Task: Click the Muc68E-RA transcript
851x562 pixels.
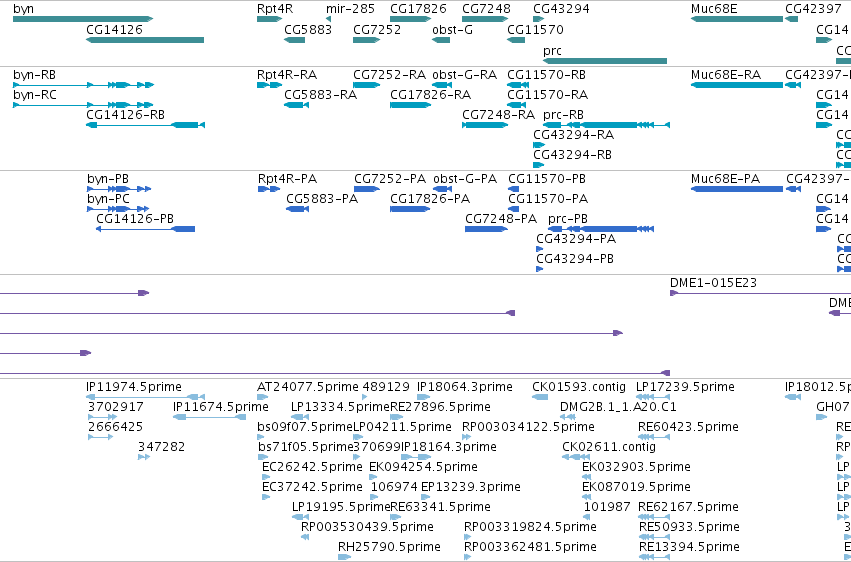Action: (x=737, y=85)
